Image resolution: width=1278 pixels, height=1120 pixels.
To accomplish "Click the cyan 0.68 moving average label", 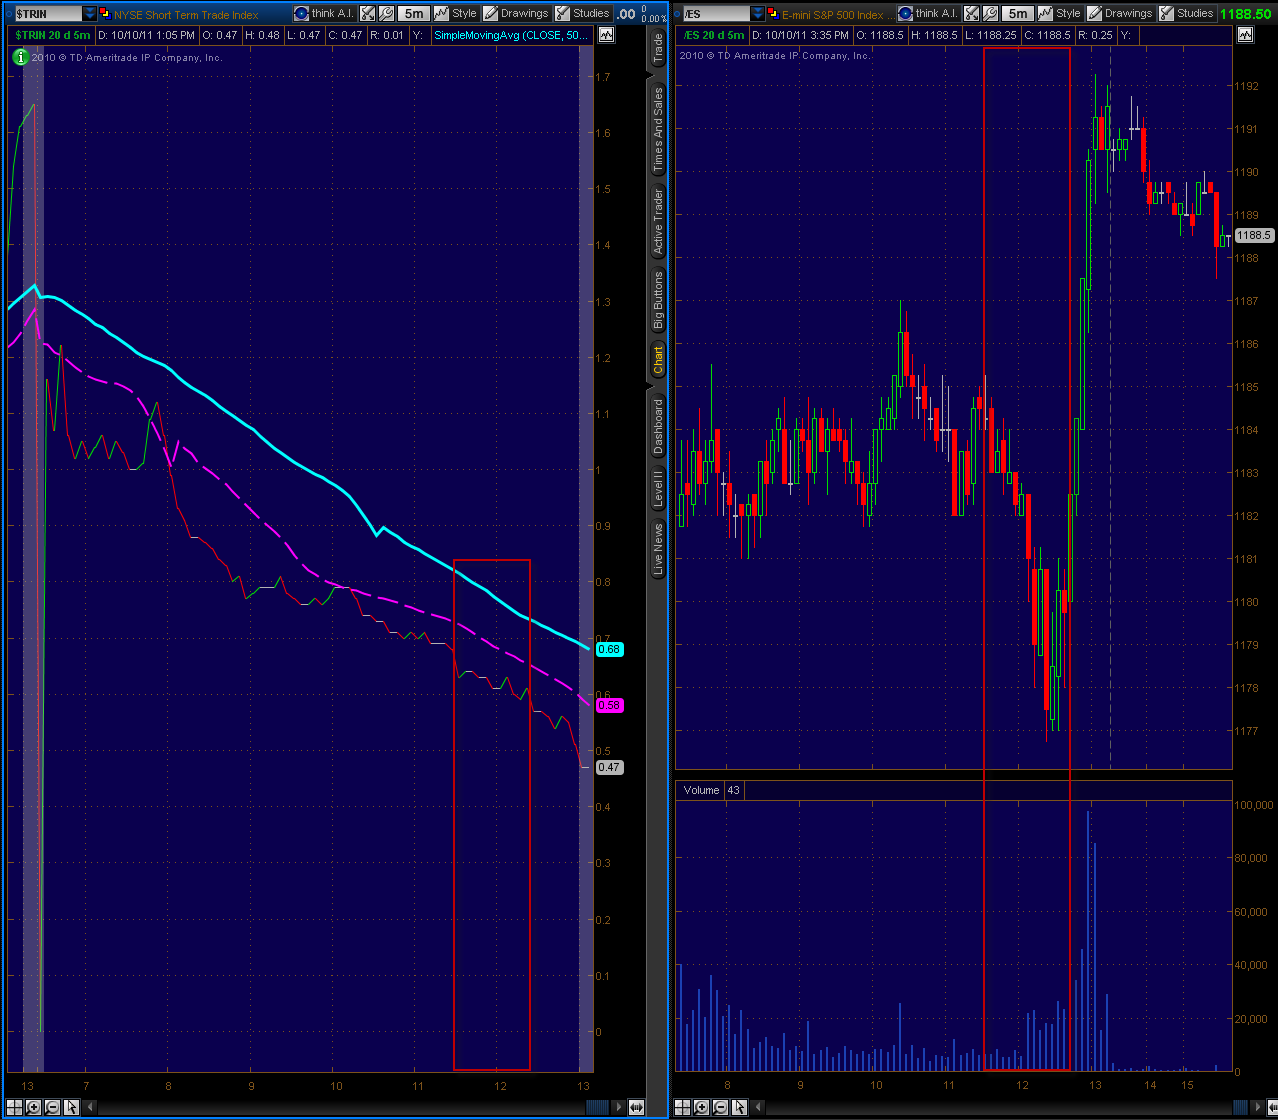I will (x=609, y=649).
